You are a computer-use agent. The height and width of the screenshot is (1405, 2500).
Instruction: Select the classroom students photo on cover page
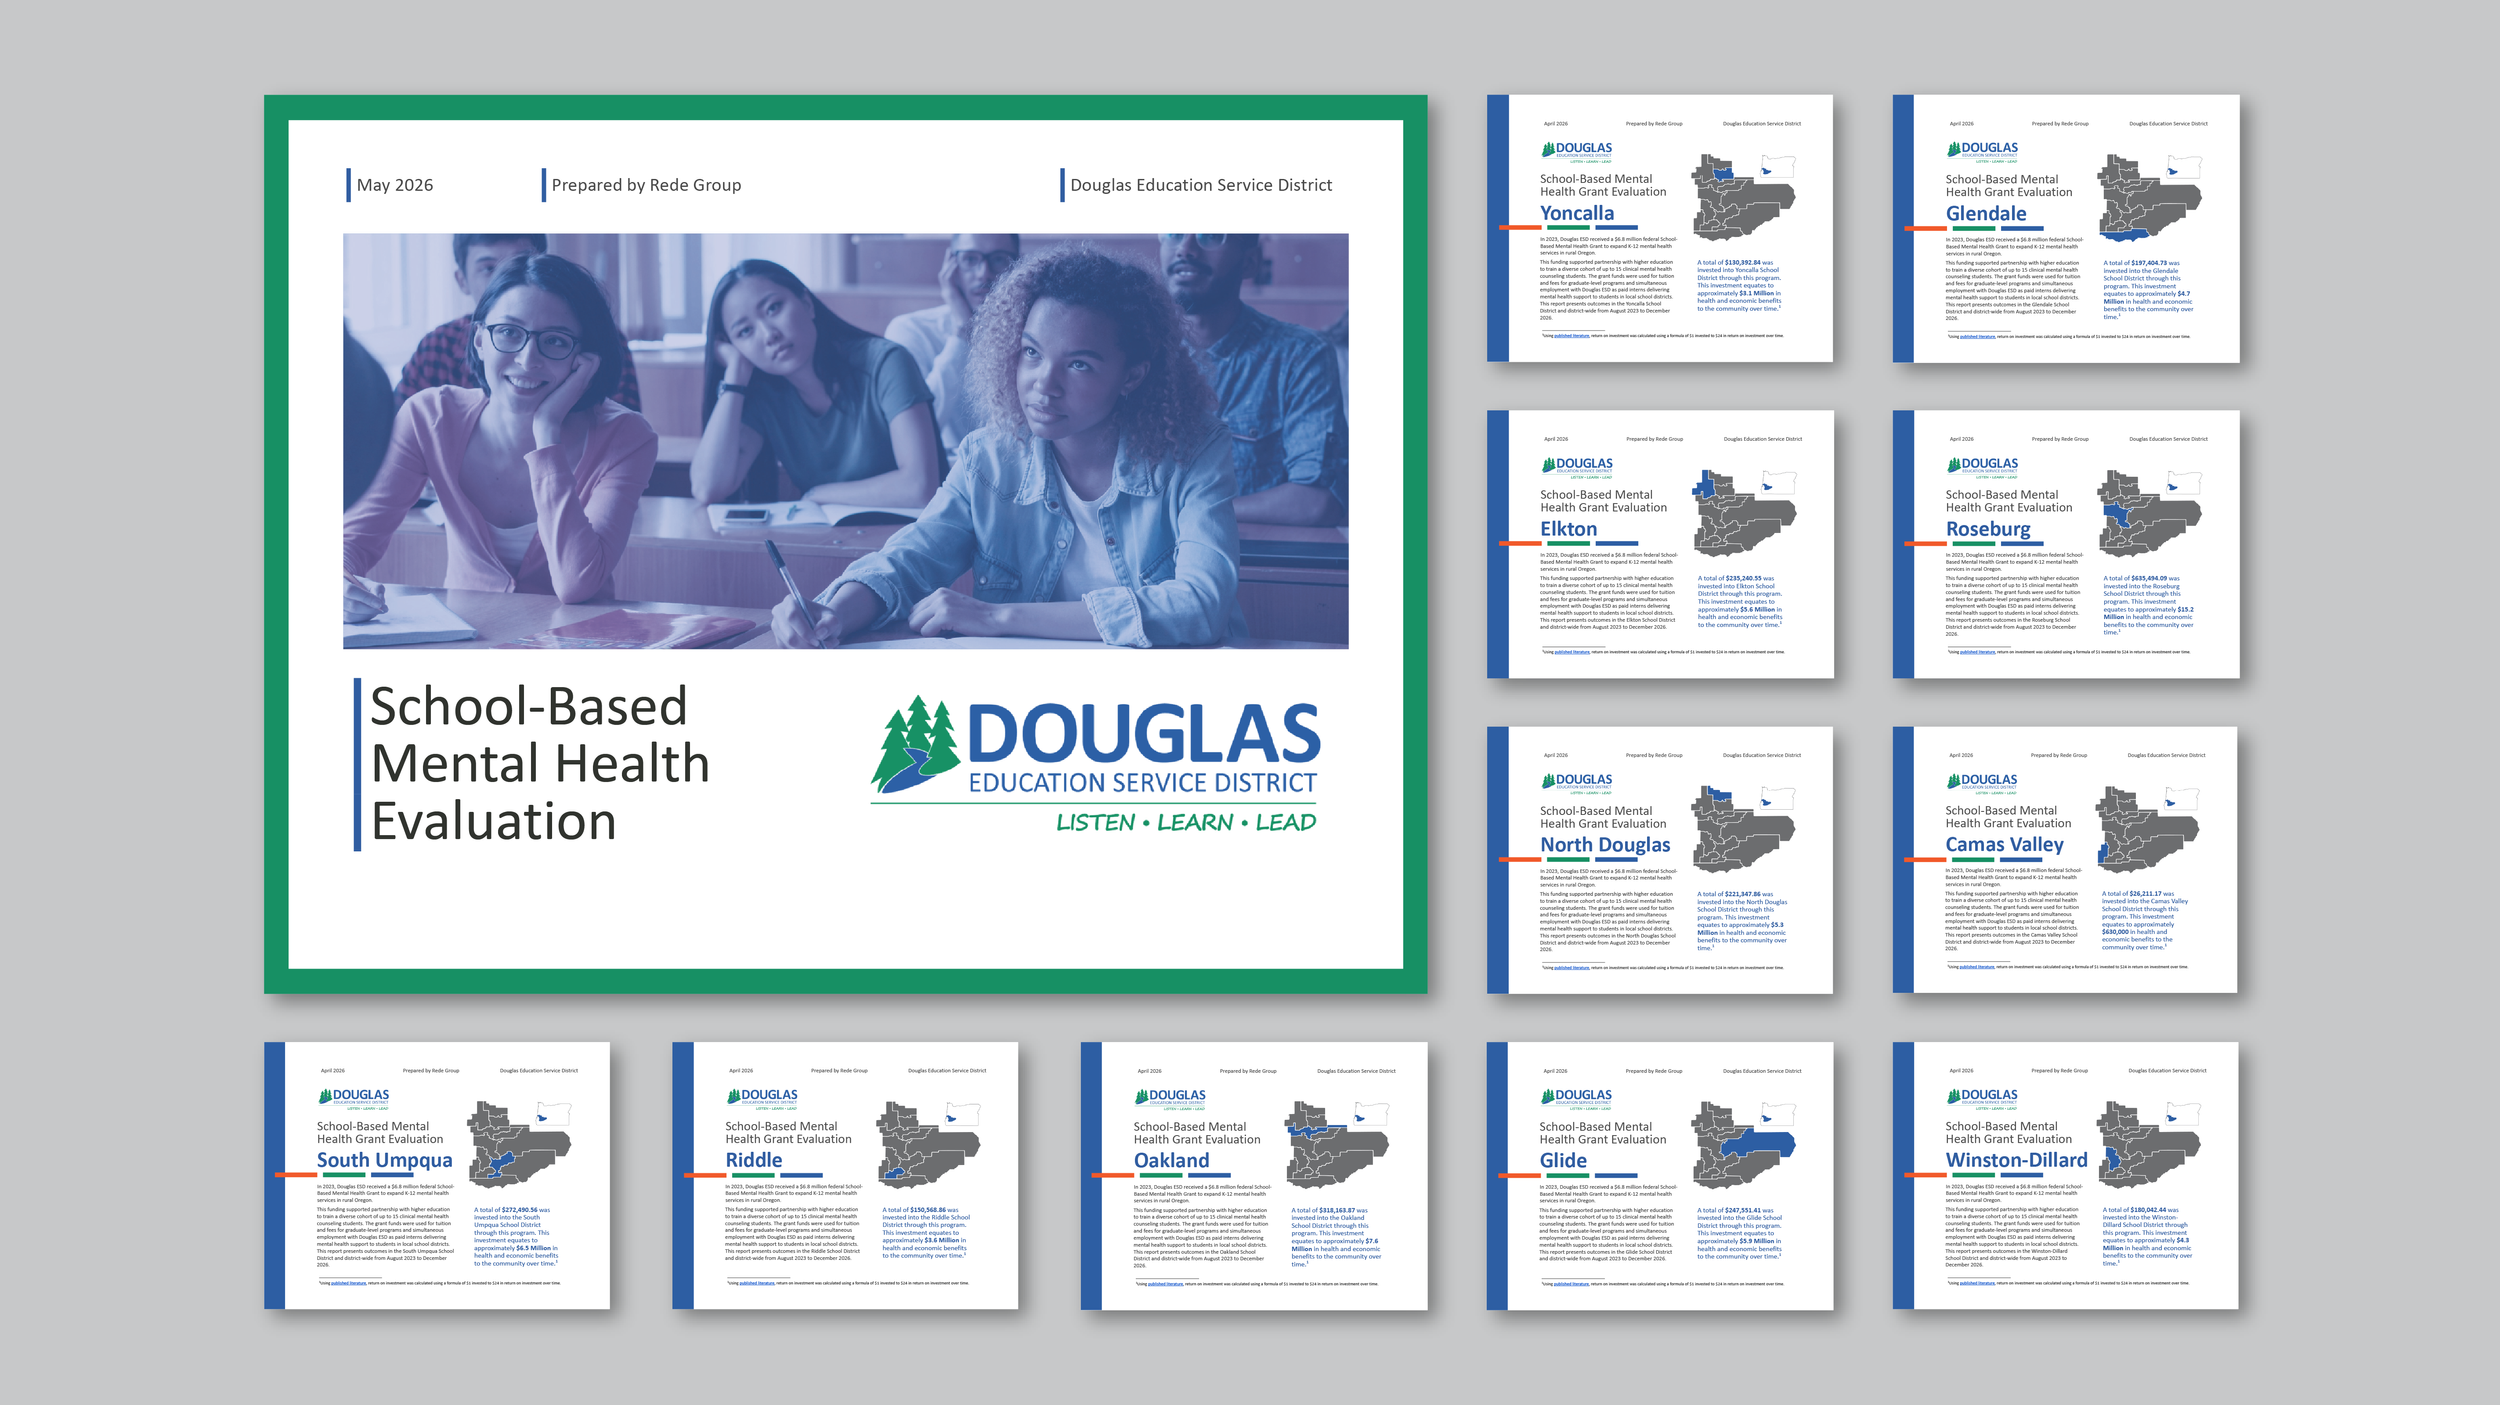845,441
